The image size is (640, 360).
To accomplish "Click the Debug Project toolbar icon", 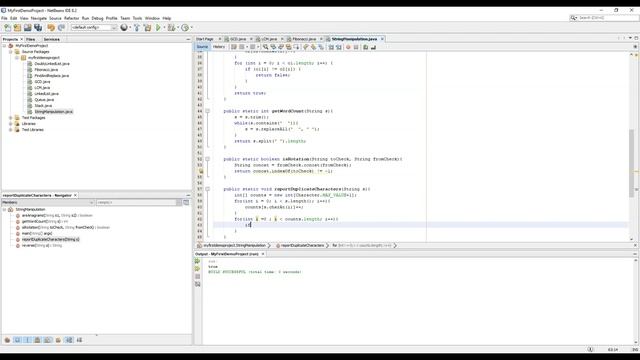I will tap(171, 27).
